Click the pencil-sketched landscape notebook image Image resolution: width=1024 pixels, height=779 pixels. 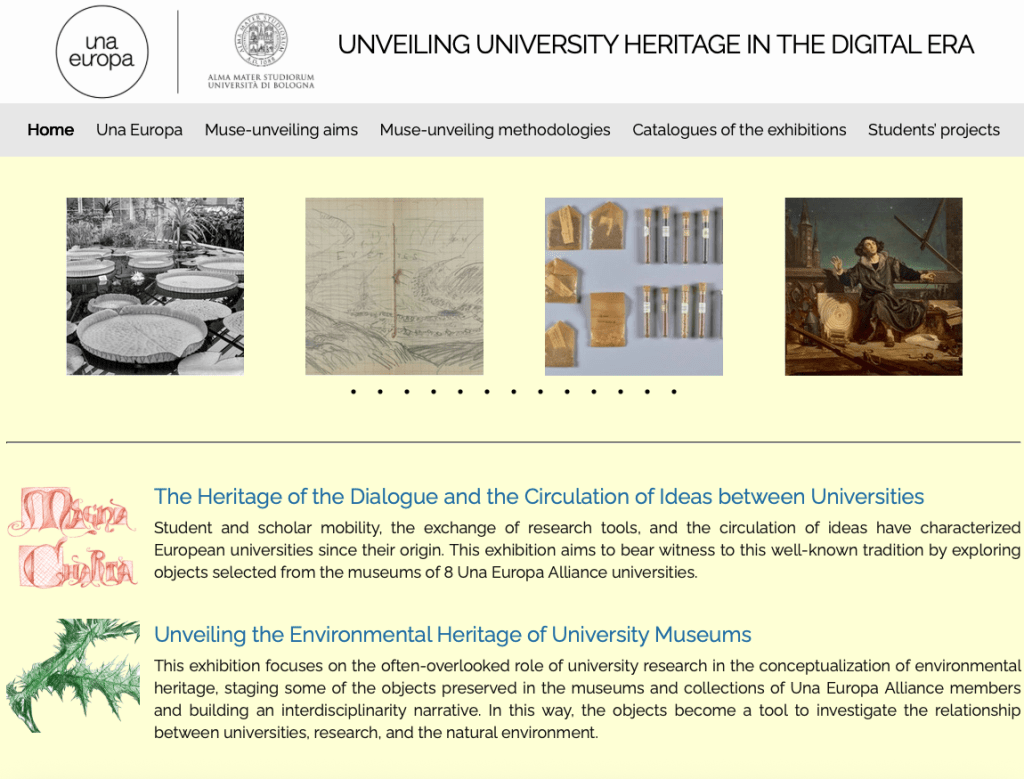coord(394,285)
